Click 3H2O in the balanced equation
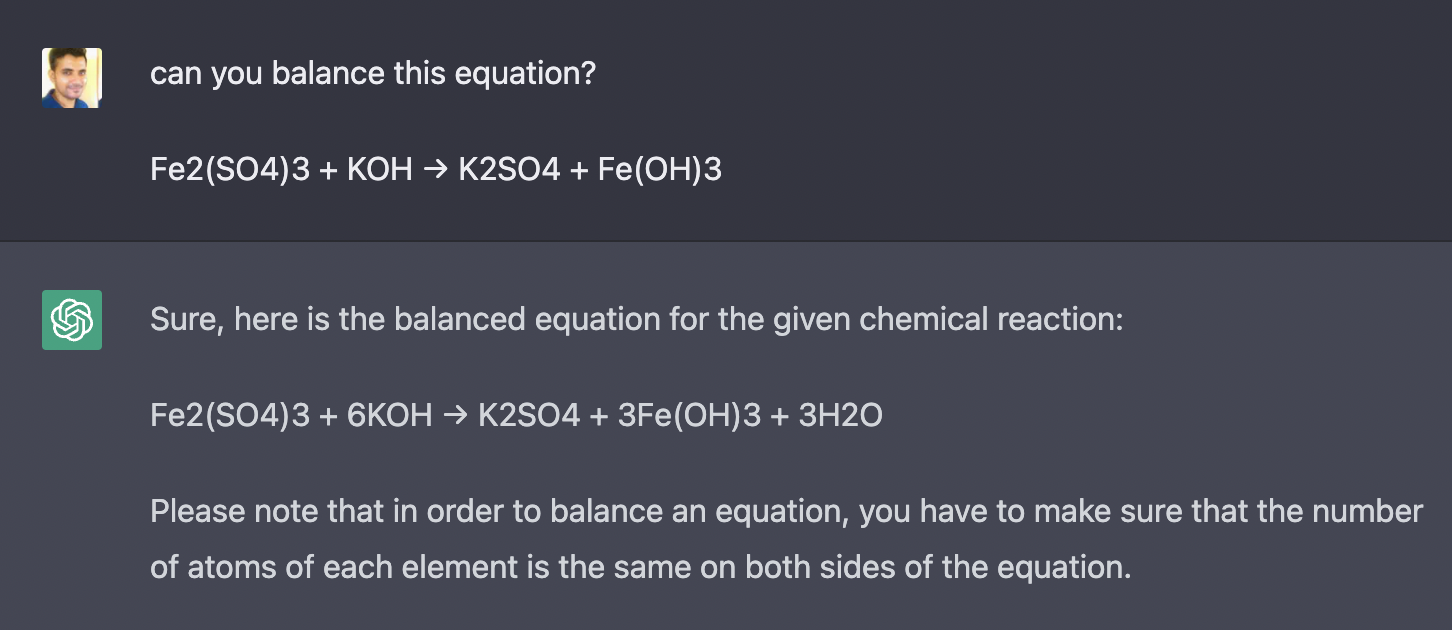This screenshot has width=1452, height=630. [840, 416]
